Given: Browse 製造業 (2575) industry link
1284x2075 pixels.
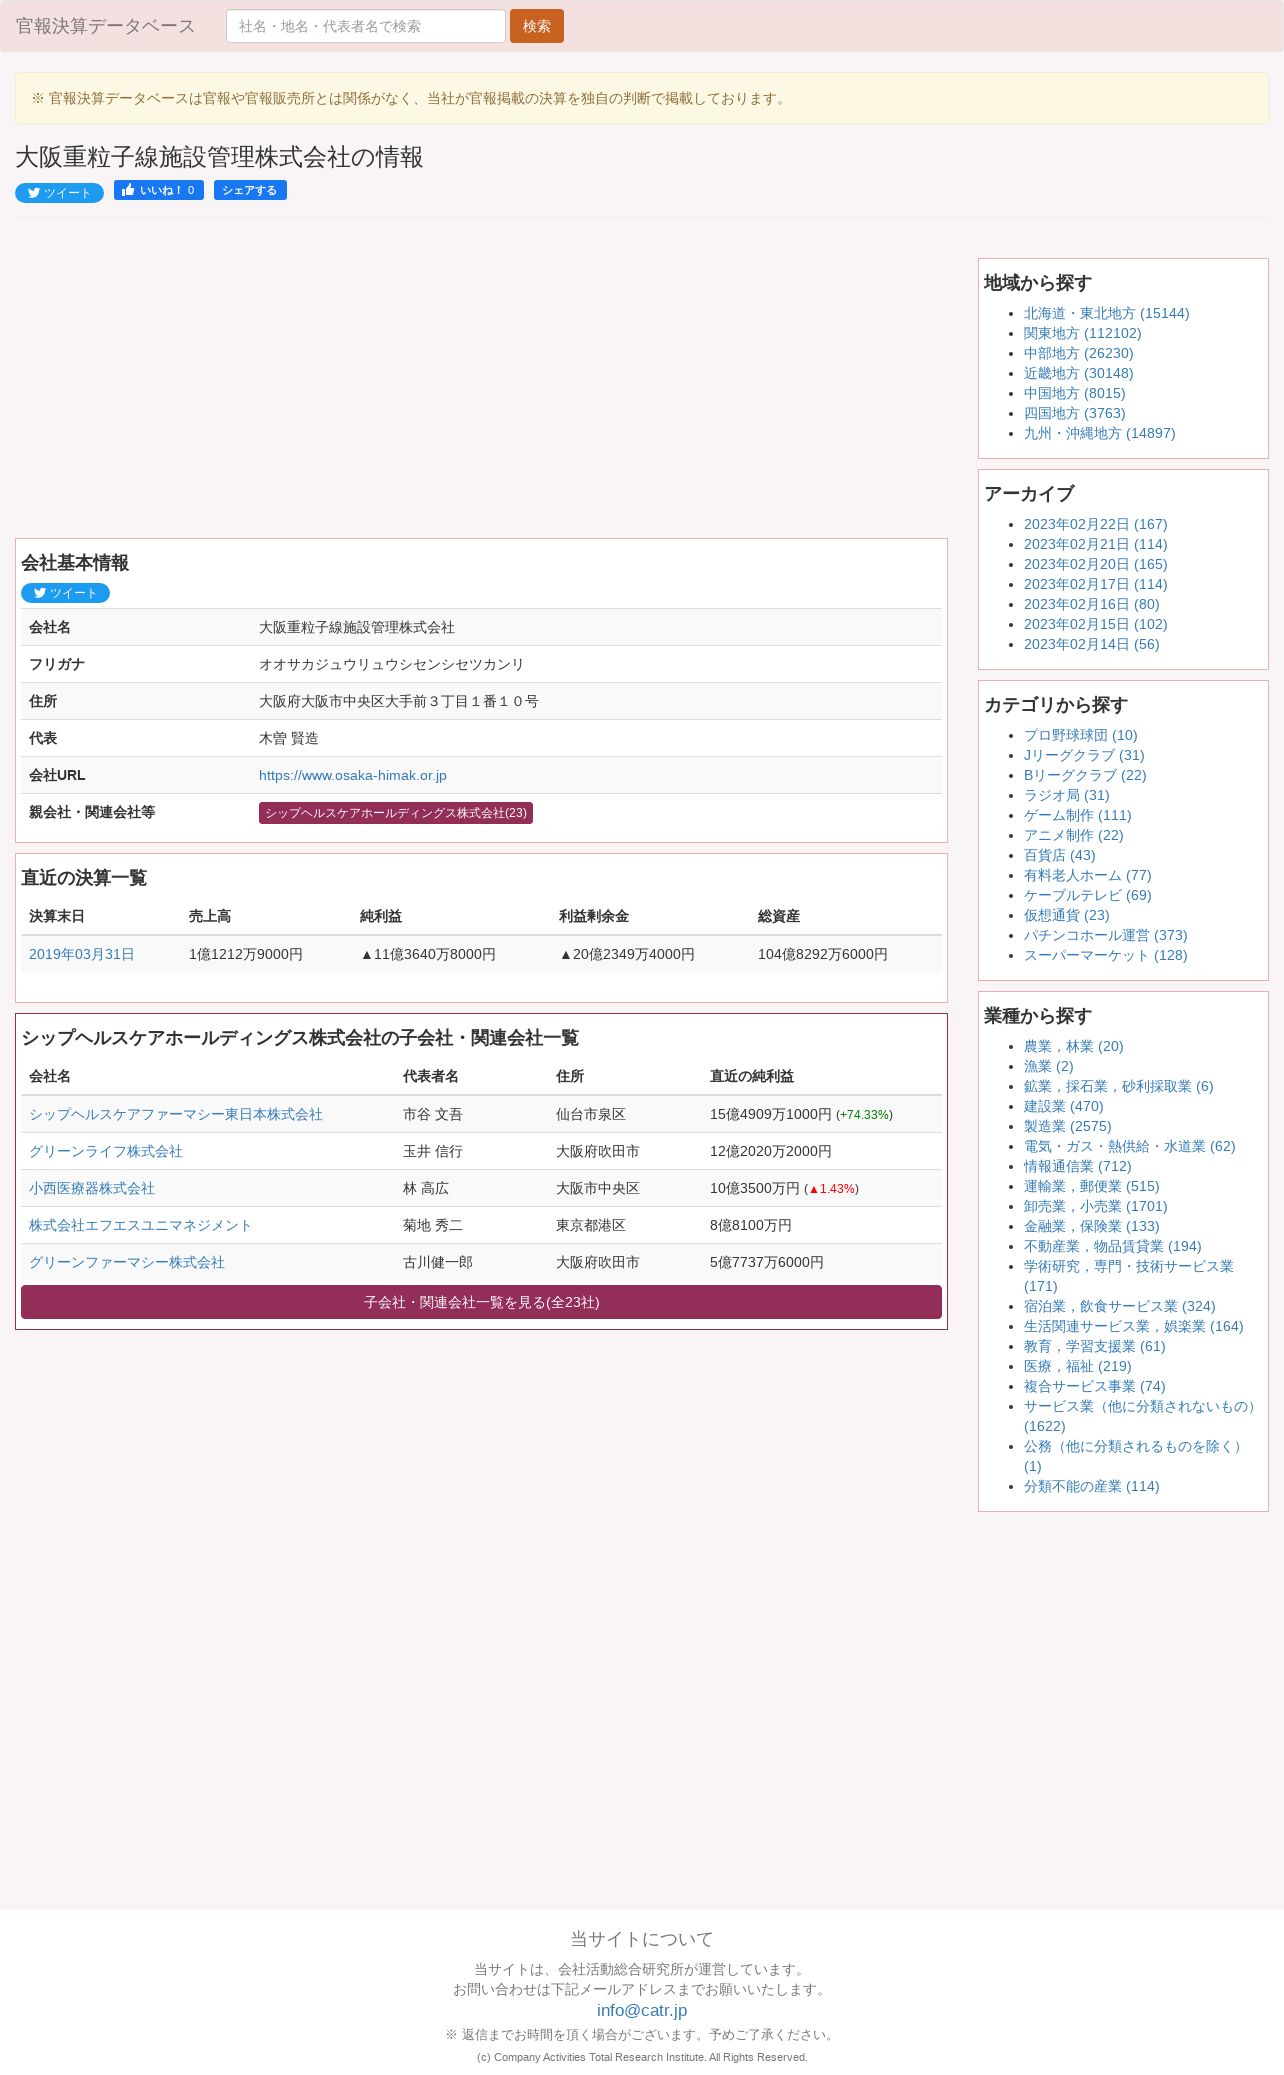Looking at the screenshot, I should point(1067,1126).
